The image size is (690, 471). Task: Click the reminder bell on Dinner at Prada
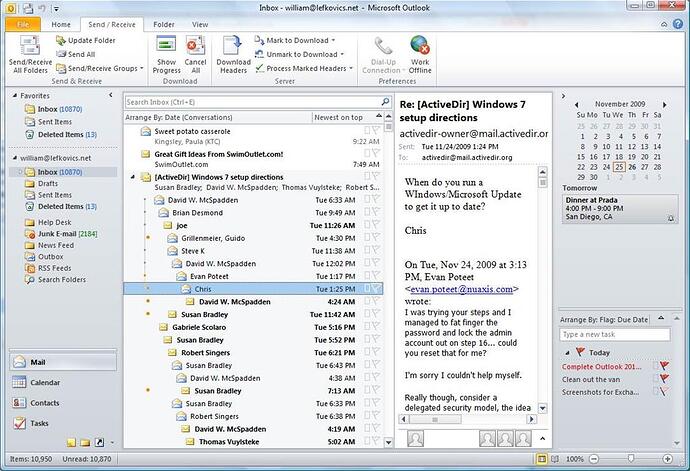(671, 218)
